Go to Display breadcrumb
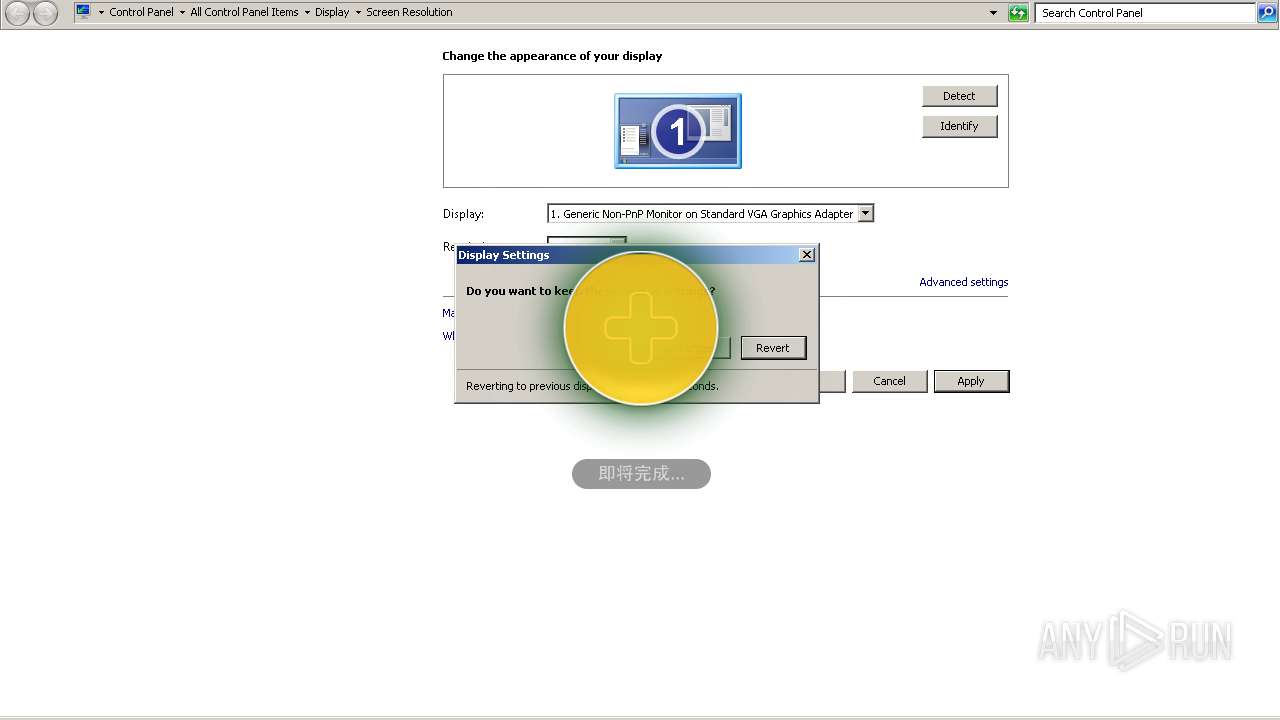The height and width of the screenshot is (720, 1280). tap(332, 13)
